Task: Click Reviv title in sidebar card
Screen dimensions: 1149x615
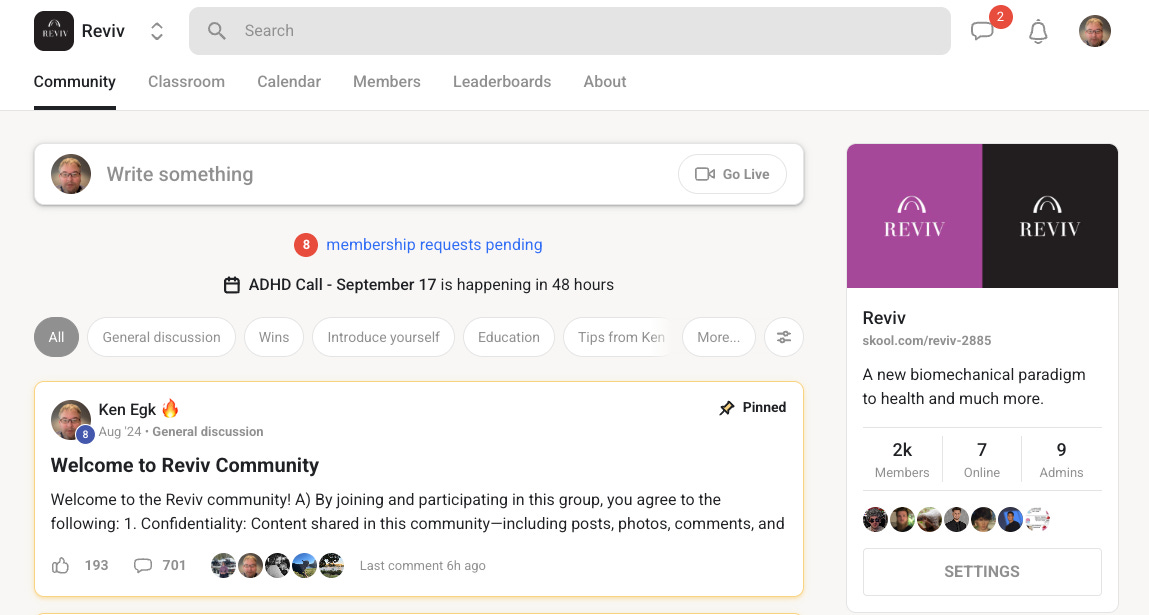Action: coord(884,318)
